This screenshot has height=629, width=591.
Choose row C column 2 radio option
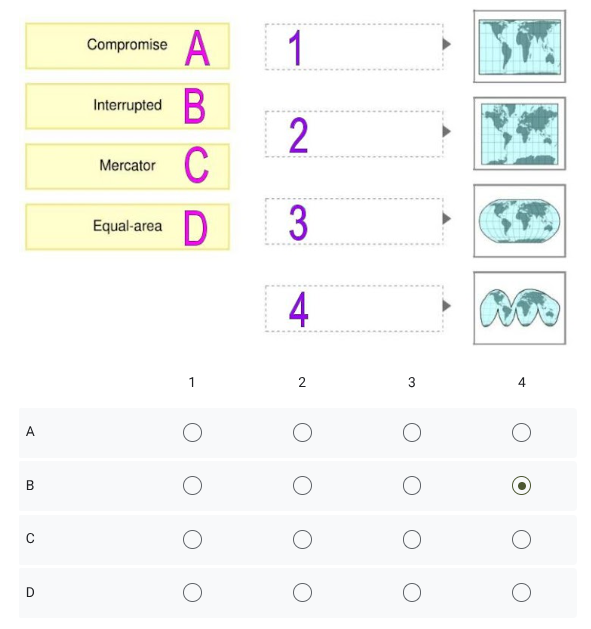(x=302, y=540)
